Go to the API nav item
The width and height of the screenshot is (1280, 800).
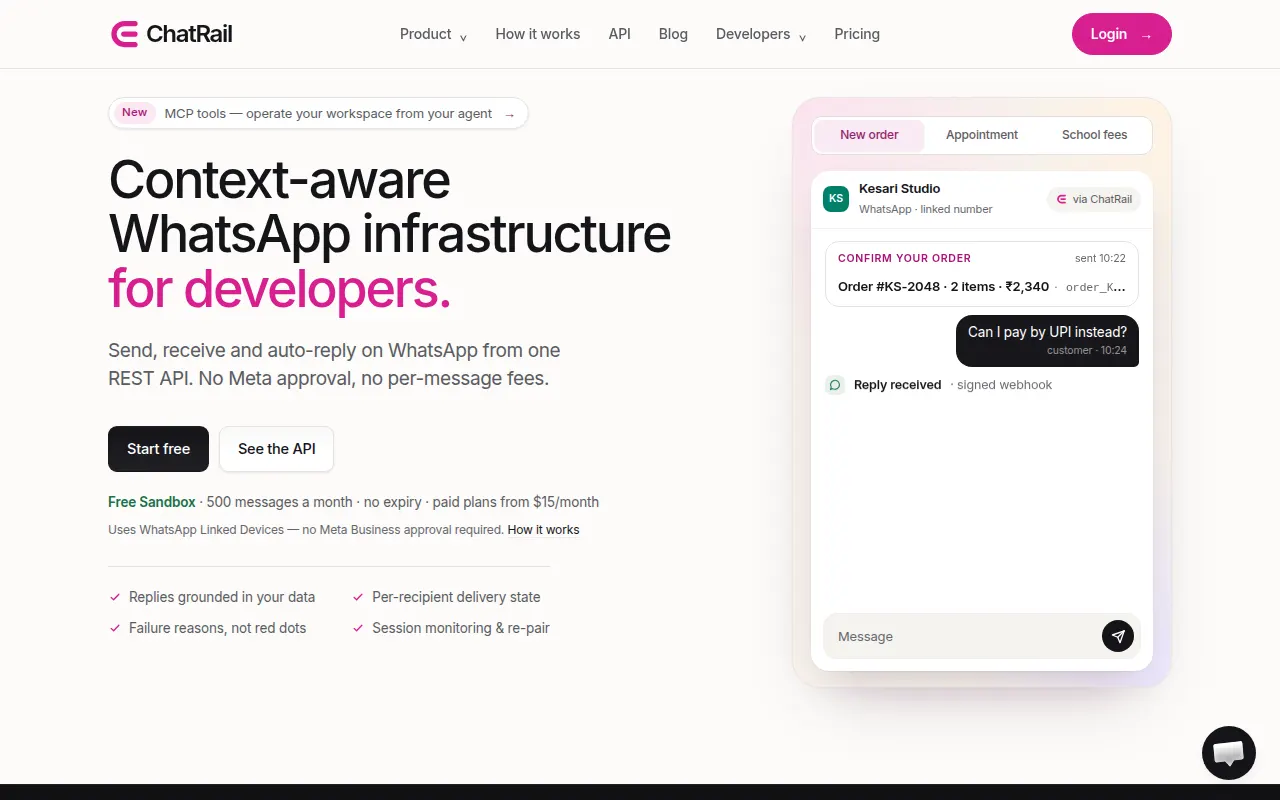(620, 34)
